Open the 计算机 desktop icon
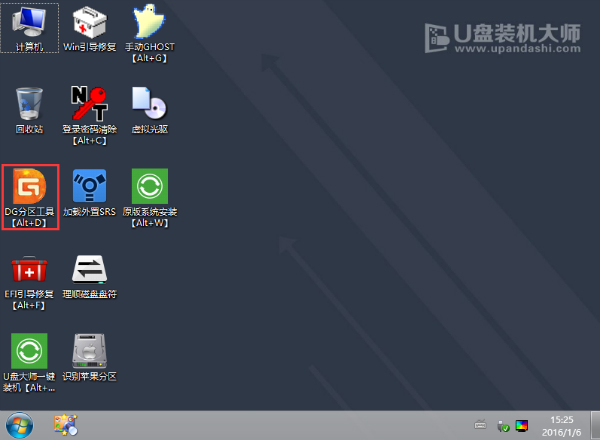Image resolution: width=600 pixels, height=440 pixels. point(29,28)
